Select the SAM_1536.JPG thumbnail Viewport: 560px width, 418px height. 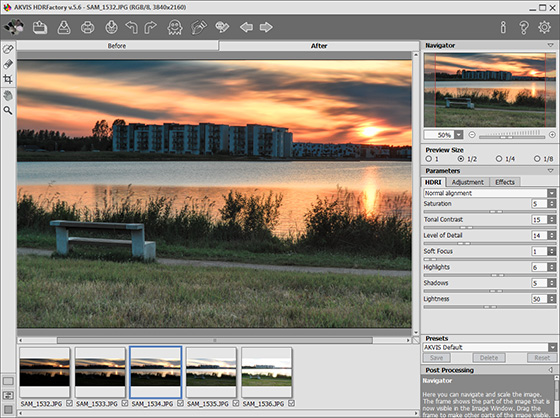pyautogui.click(x=267, y=372)
